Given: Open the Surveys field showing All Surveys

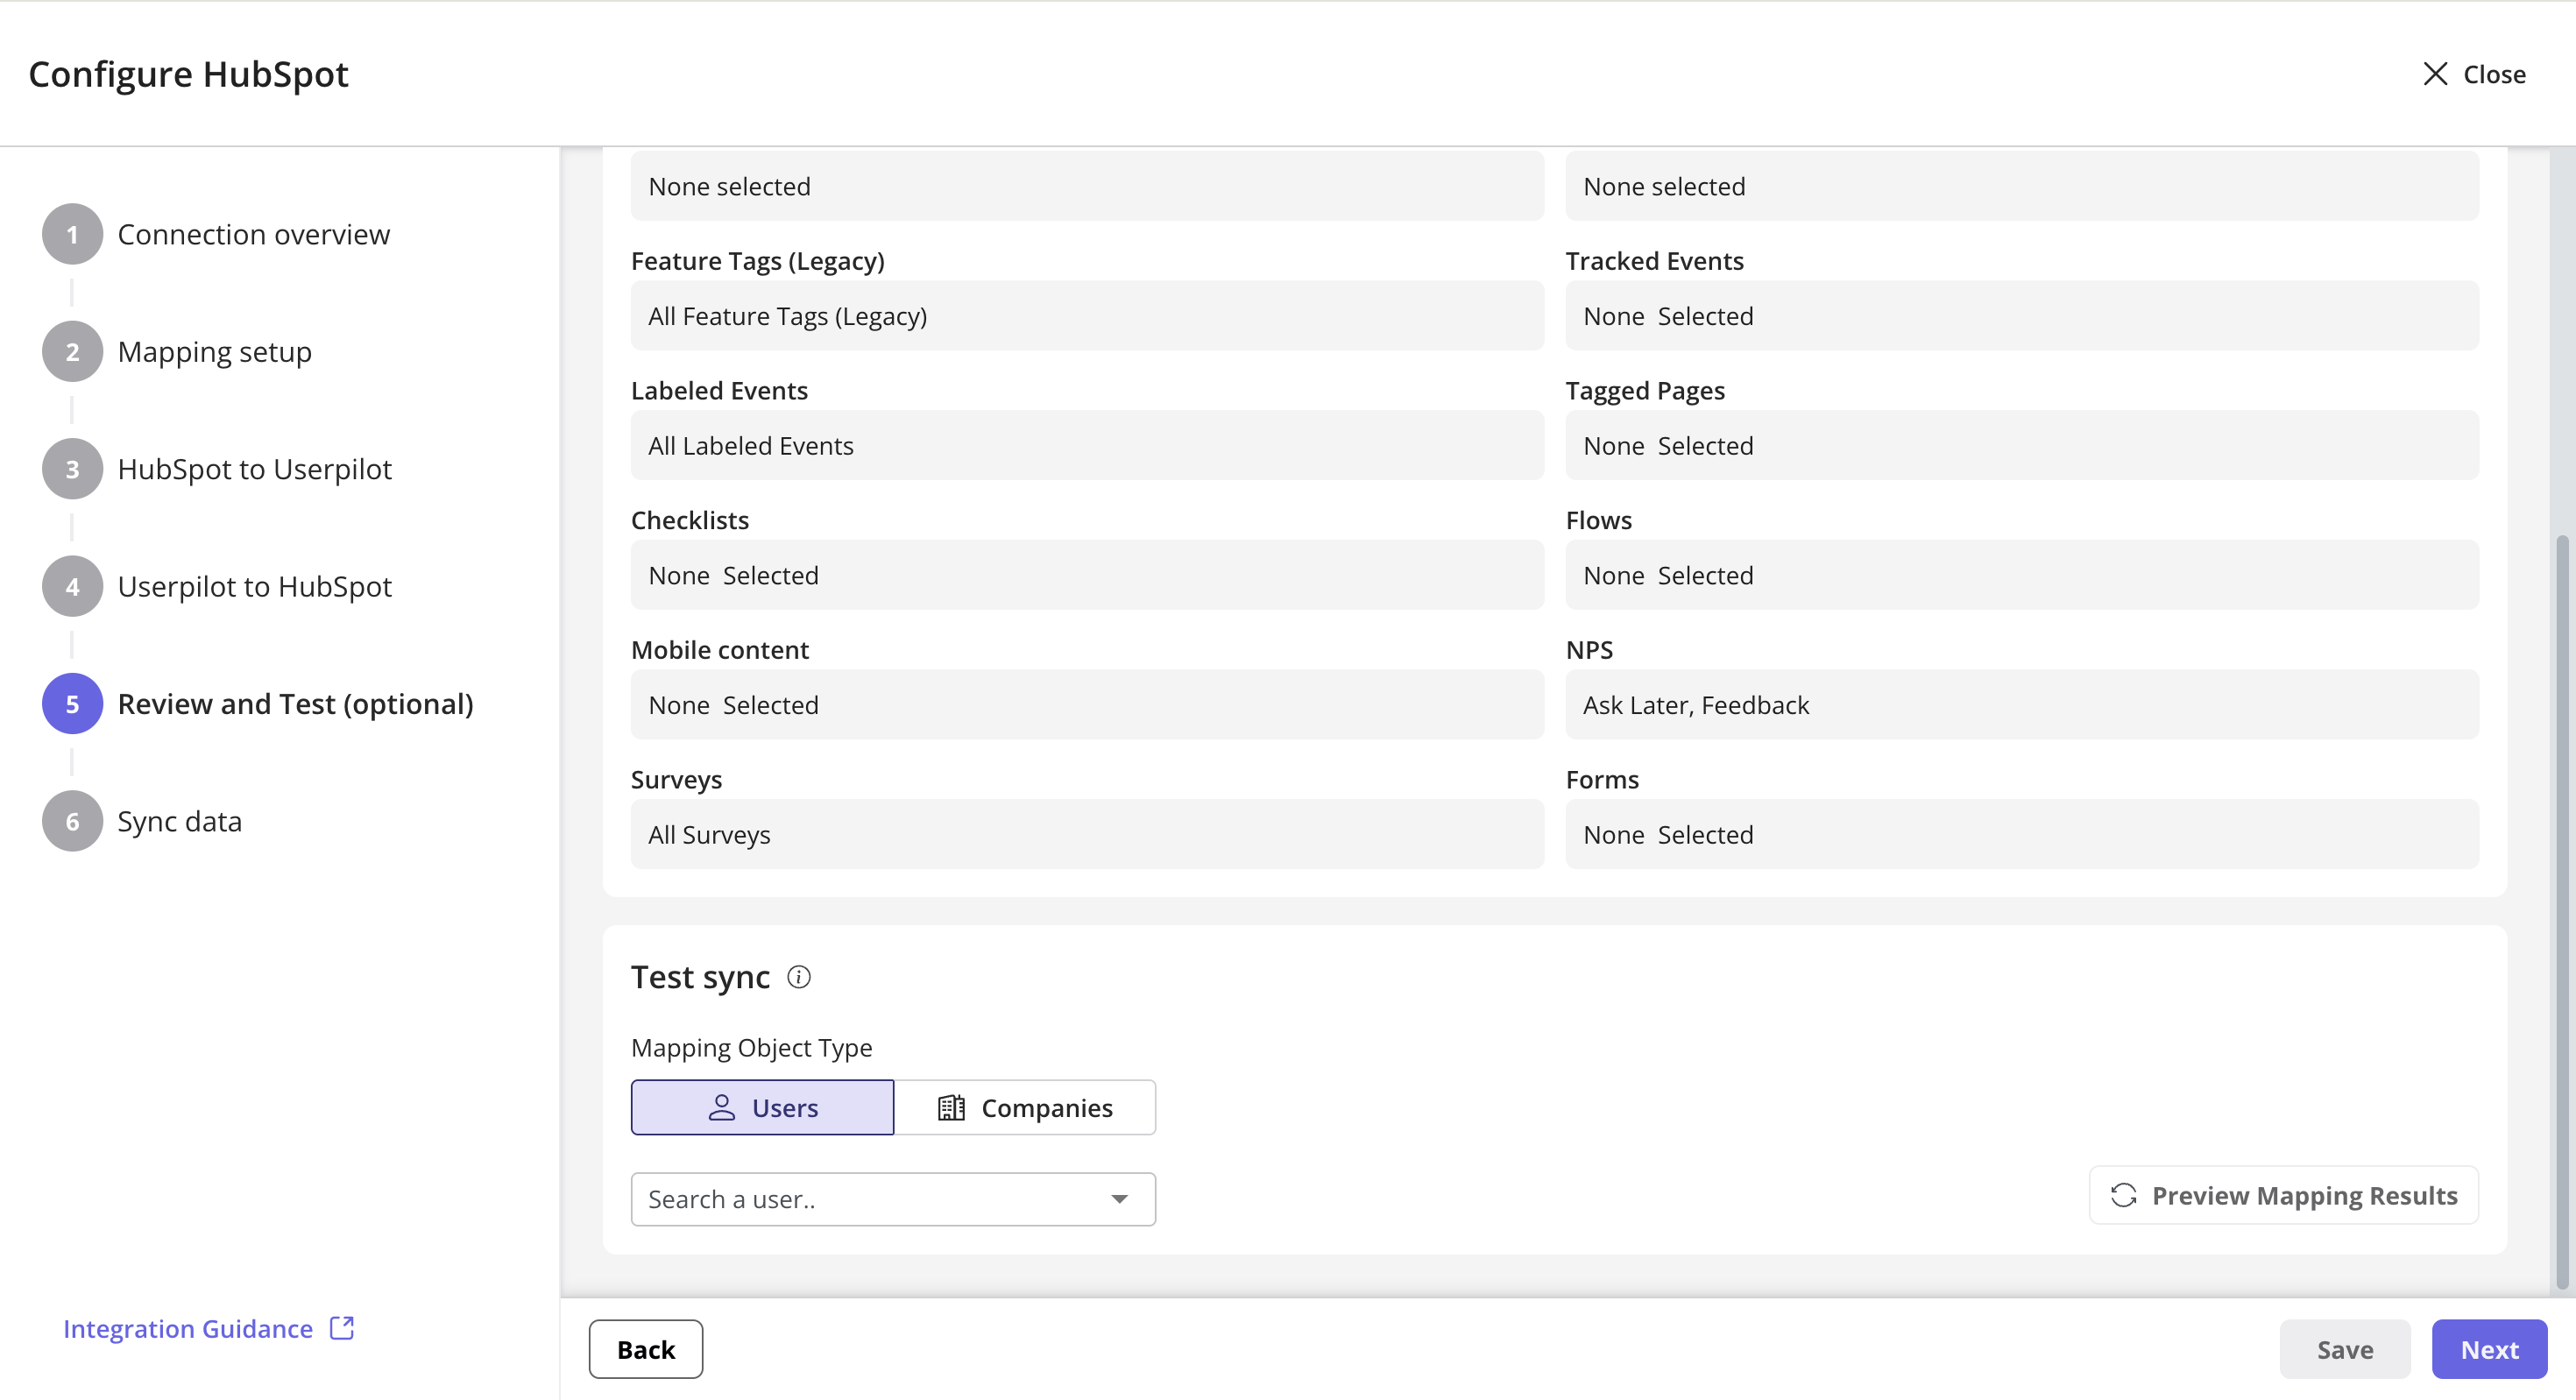Looking at the screenshot, I should point(1086,834).
